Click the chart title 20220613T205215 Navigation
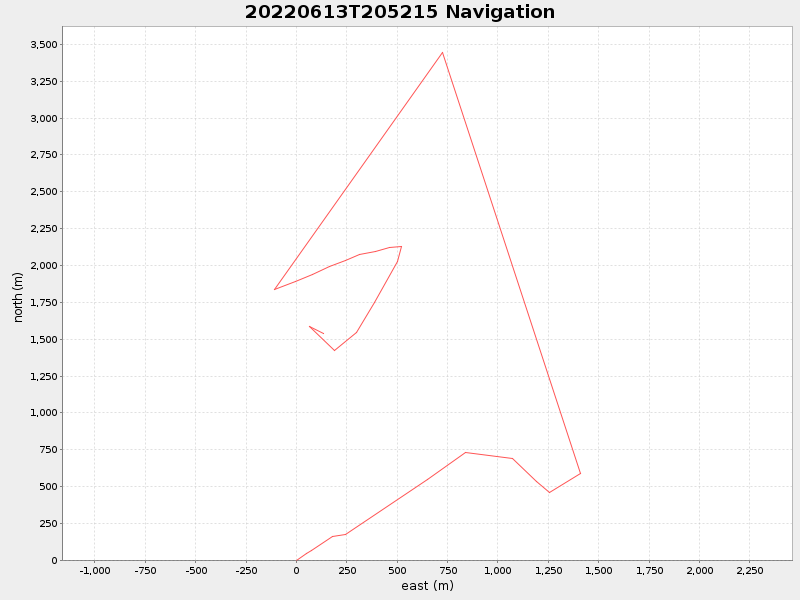The height and width of the screenshot is (600, 800). (x=399, y=12)
